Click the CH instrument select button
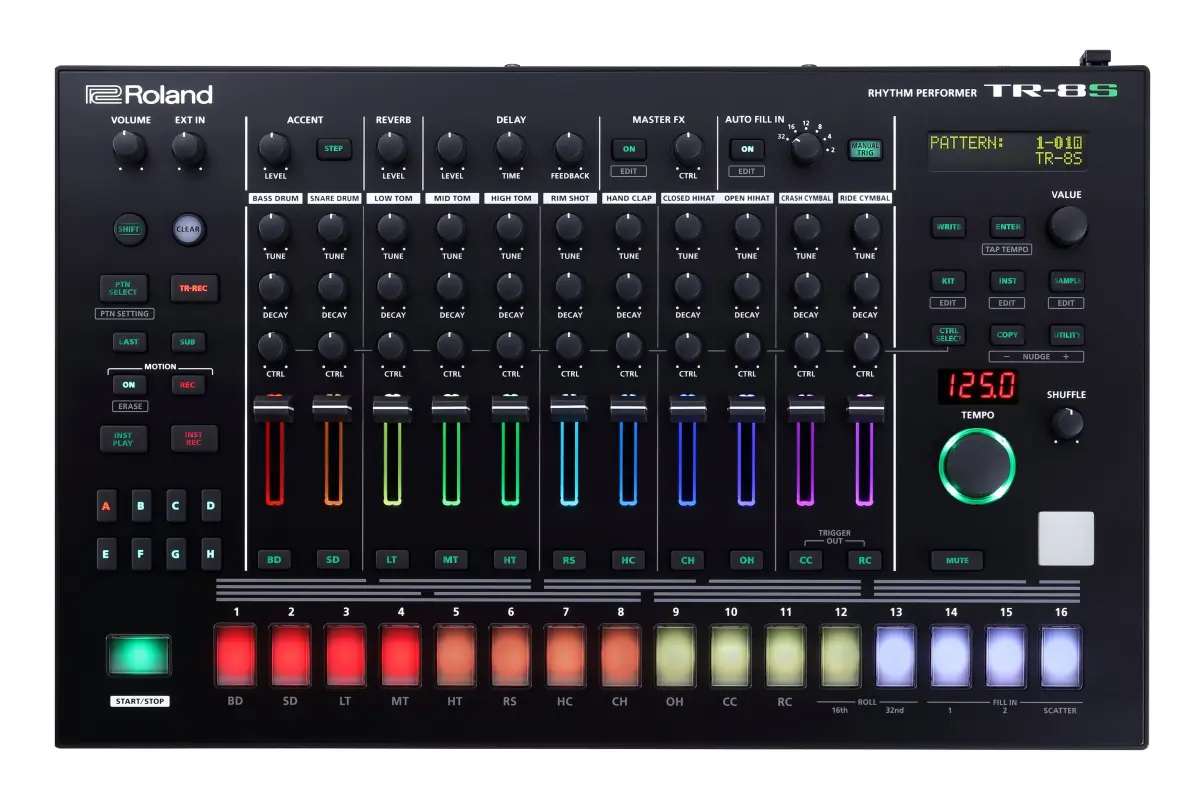1200x799 pixels. point(687,560)
